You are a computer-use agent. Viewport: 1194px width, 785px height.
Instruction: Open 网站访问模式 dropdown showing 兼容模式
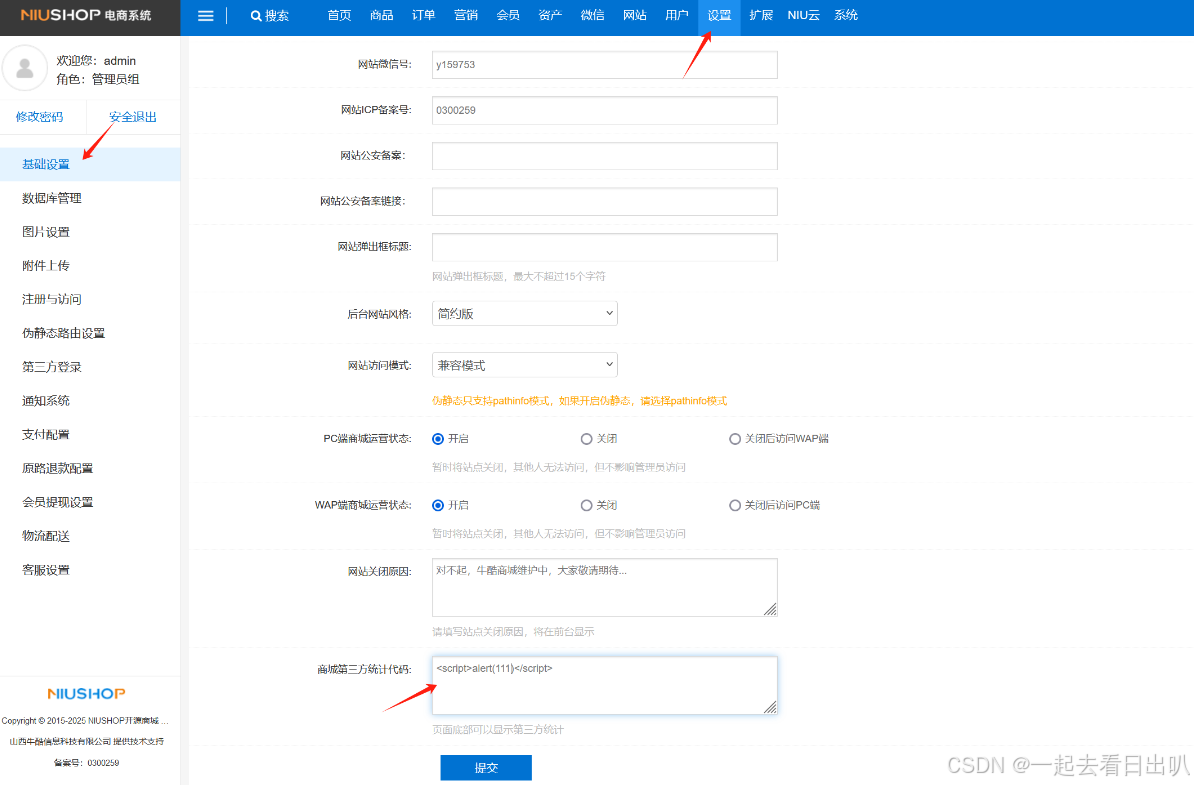pyautogui.click(x=525, y=365)
